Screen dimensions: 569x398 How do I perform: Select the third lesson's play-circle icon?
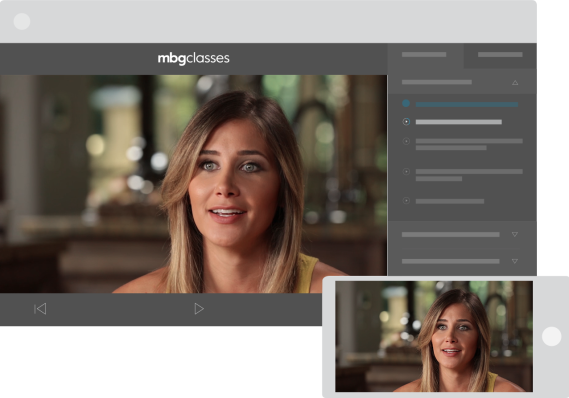coord(406,141)
